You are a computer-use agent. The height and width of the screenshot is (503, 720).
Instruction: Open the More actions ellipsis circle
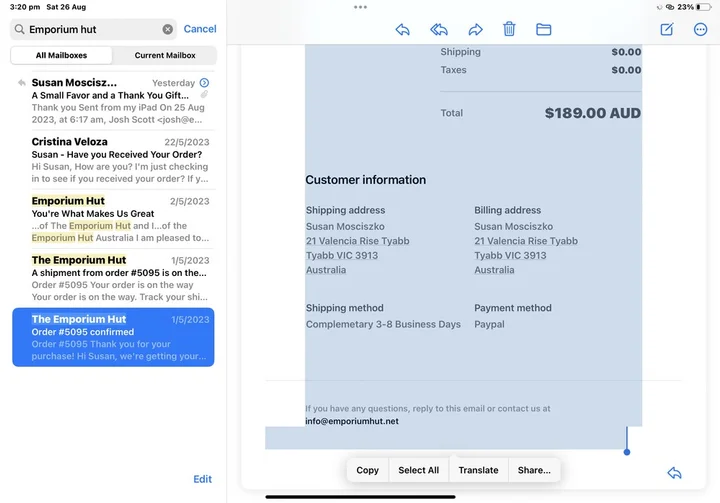[x=700, y=29]
